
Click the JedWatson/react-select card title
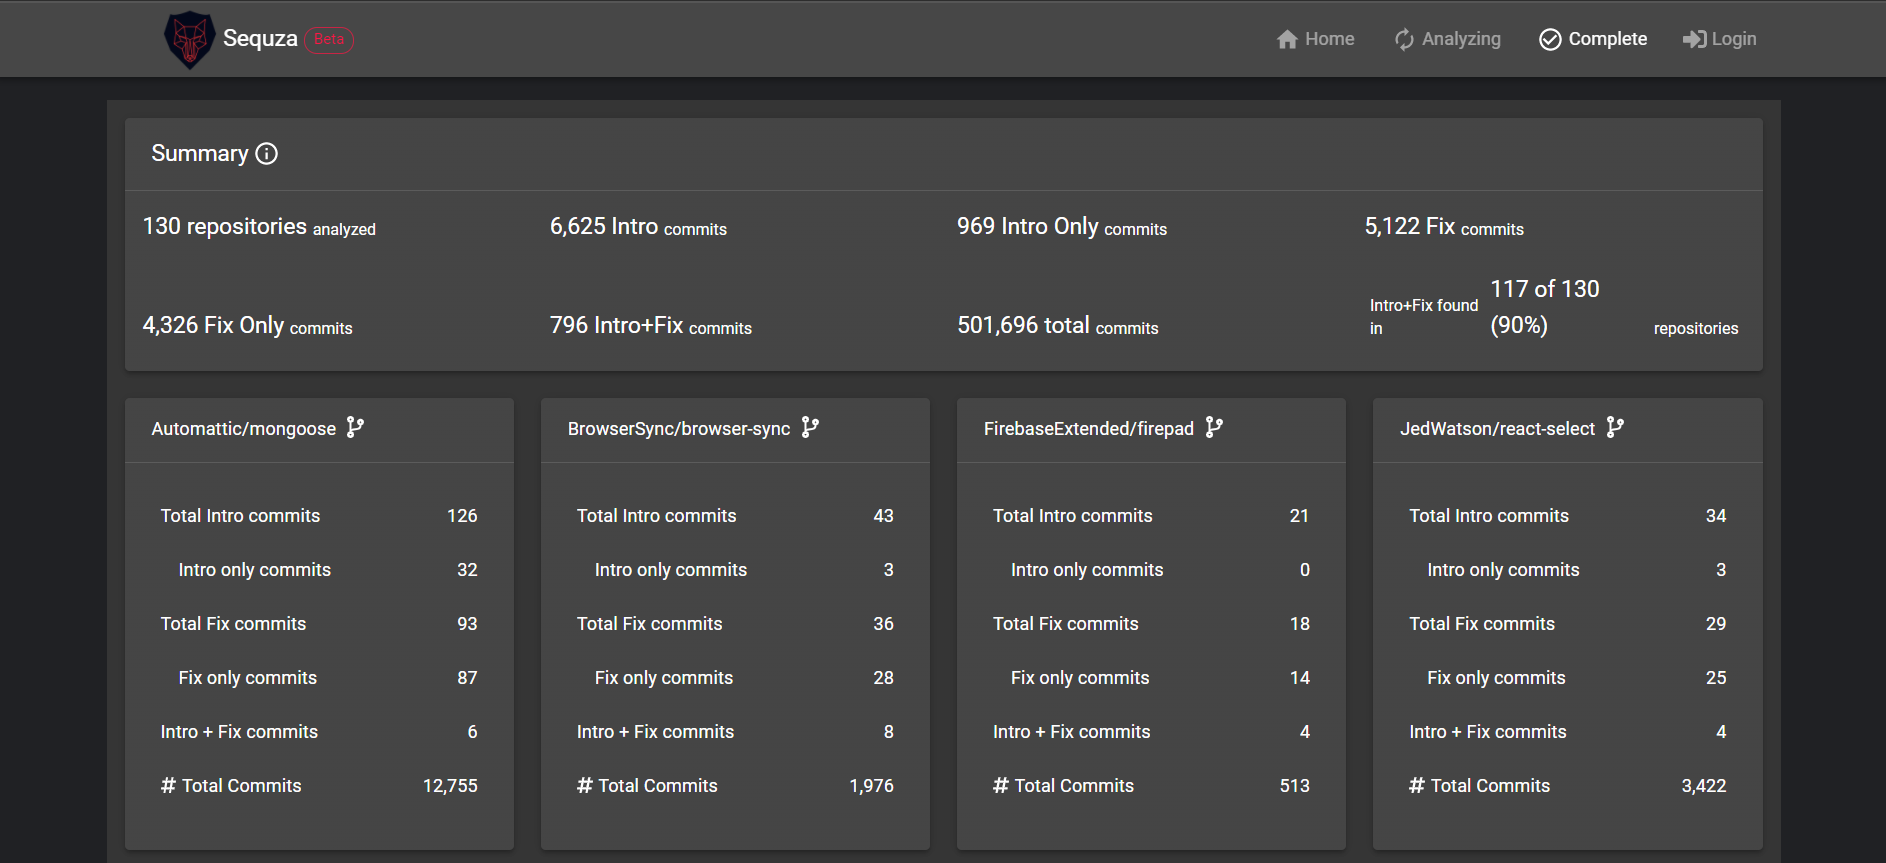pos(1497,429)
